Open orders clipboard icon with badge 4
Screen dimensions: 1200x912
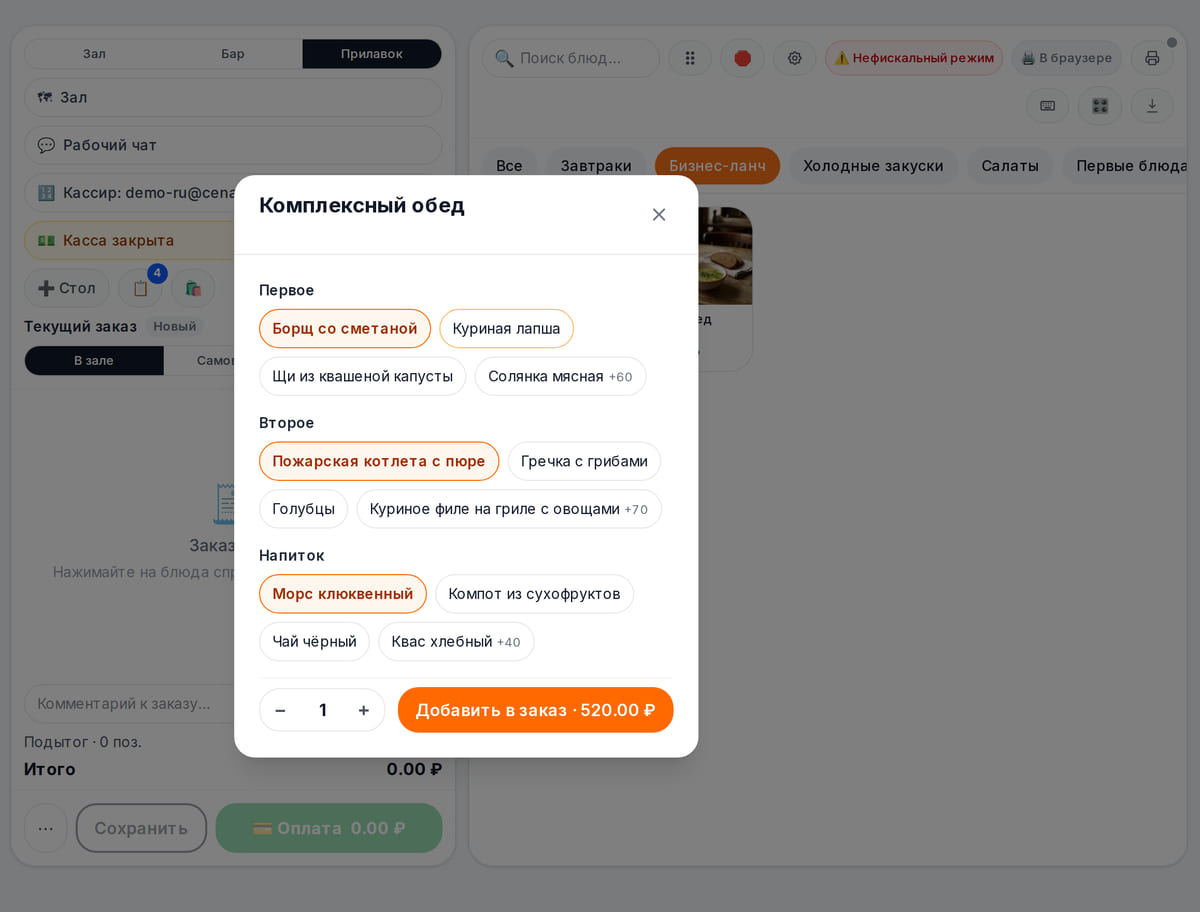(x=140, y=288)
